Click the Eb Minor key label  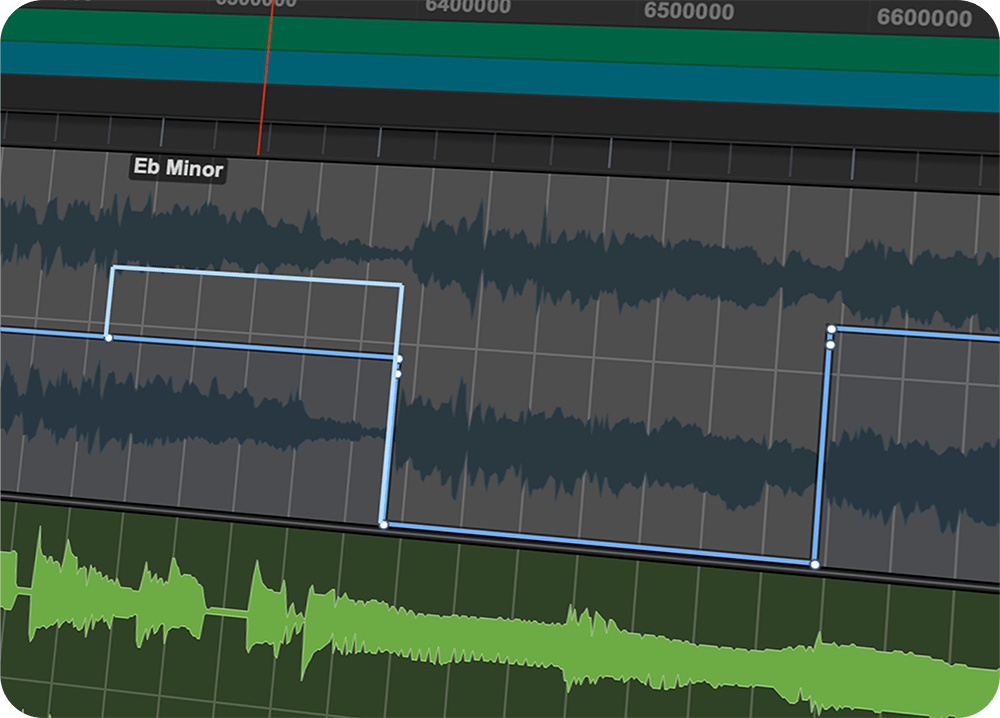pyautogui.click(x=176, y=170)
